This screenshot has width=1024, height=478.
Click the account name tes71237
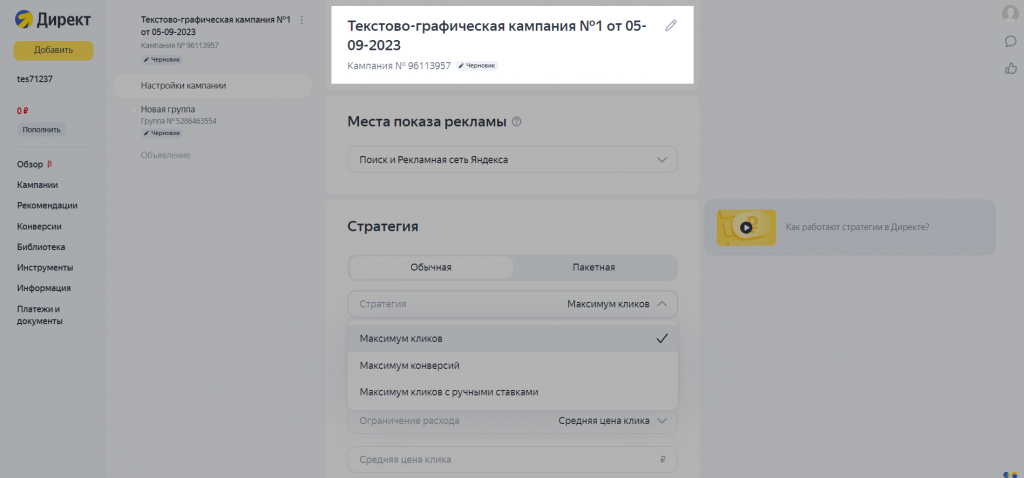pos(35,79)
